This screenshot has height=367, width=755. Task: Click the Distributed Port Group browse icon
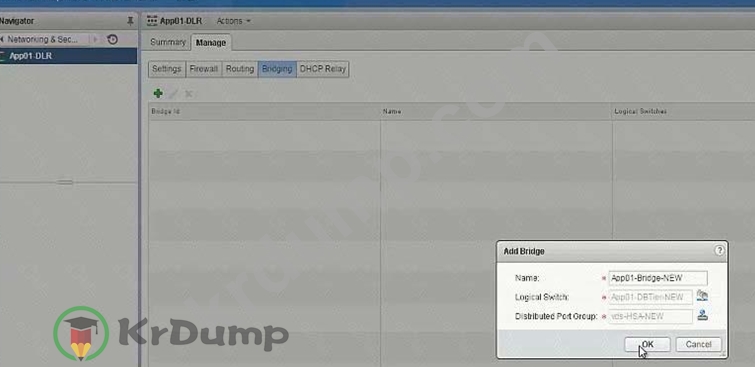703,315
